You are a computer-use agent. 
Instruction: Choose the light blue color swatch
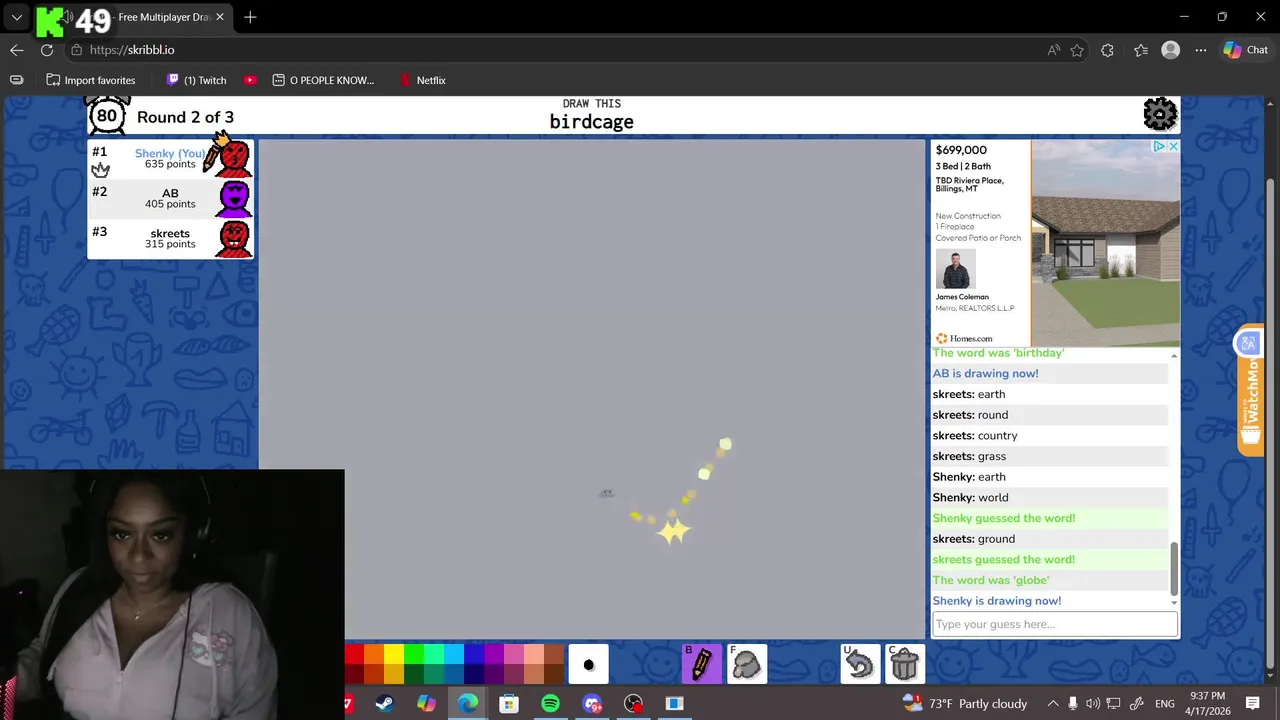point(454,654)
